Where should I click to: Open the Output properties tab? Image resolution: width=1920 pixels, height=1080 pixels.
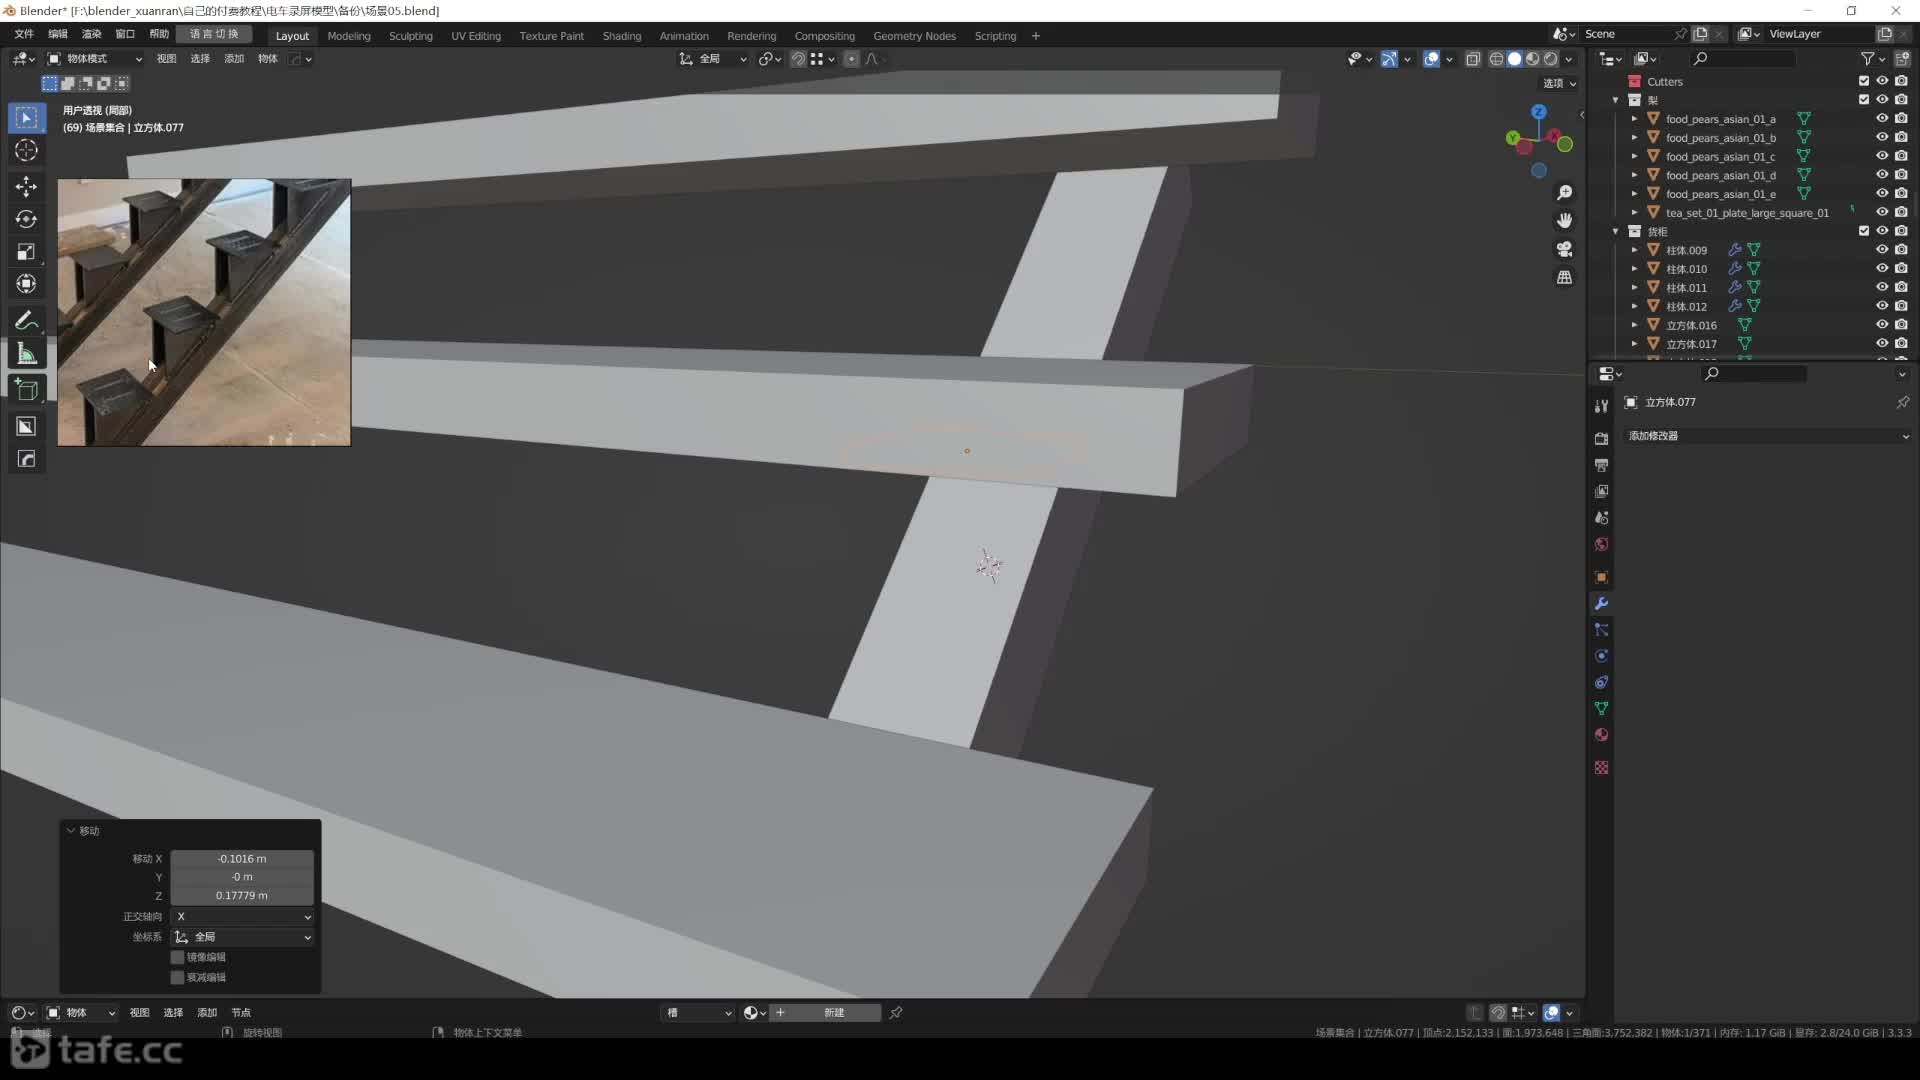point(1601,465)
